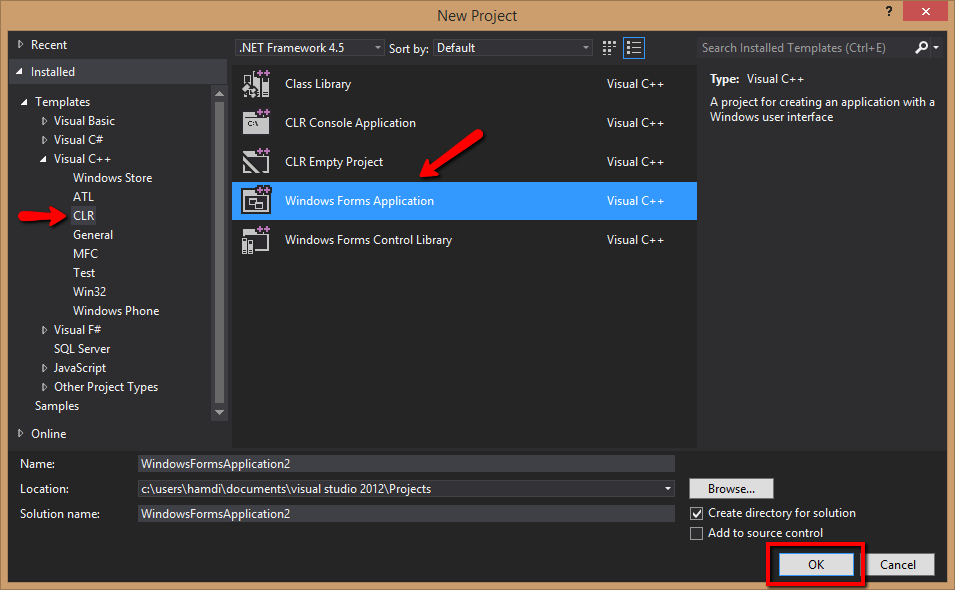Close the New Project dialog
955x590 pixels.
tap(926, 11)
